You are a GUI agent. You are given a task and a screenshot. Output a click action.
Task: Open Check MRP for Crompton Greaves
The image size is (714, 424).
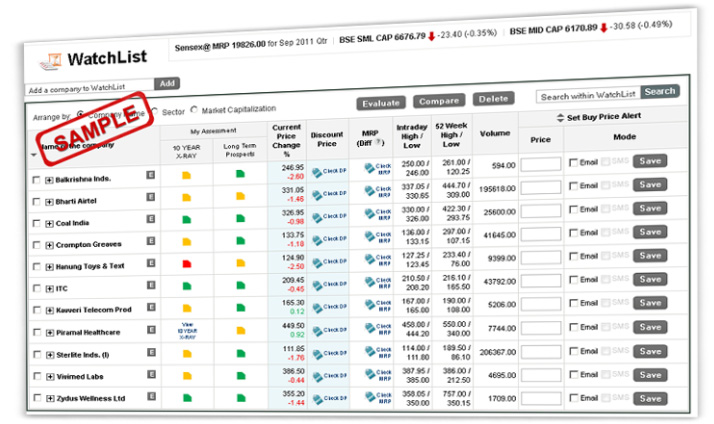click(378, 237)
